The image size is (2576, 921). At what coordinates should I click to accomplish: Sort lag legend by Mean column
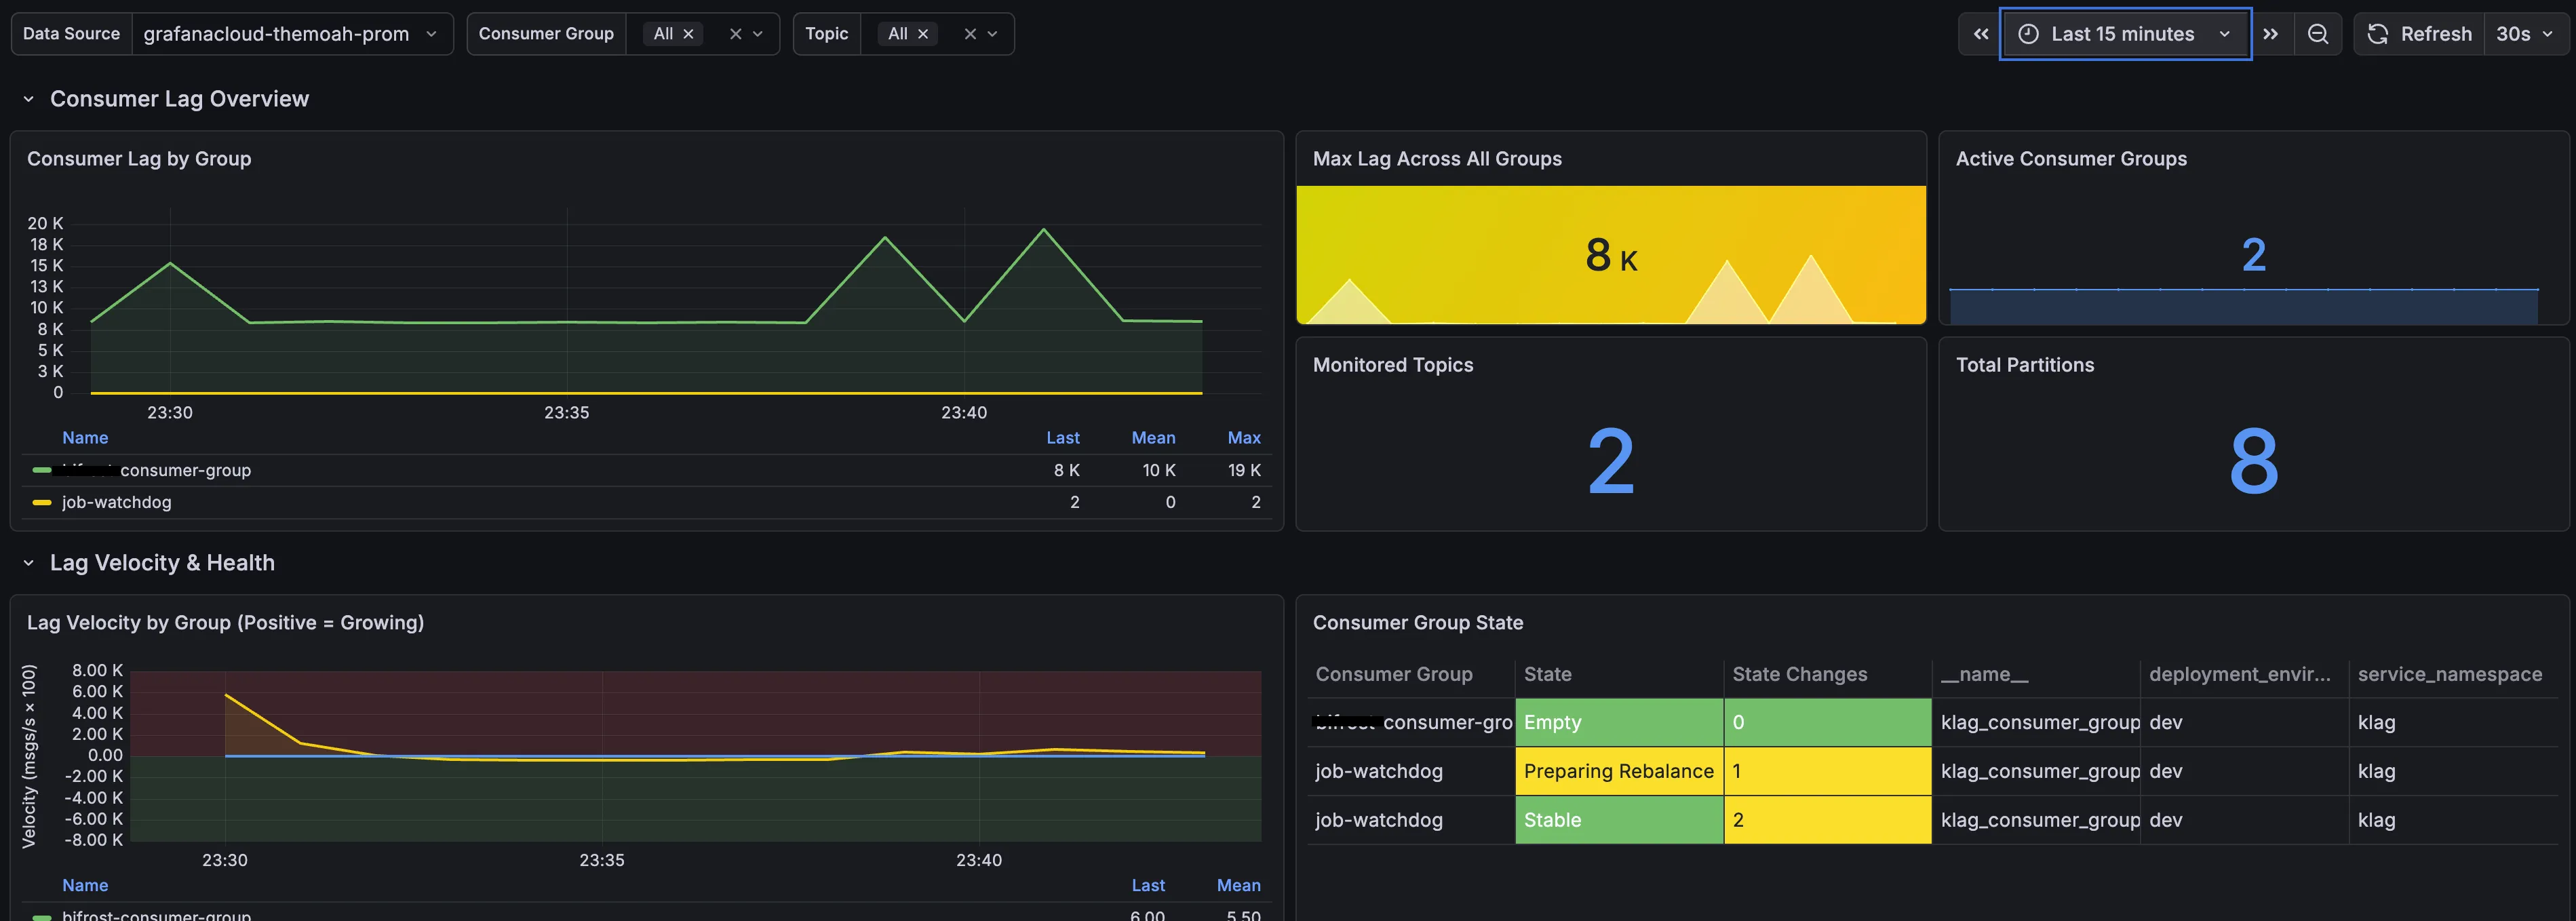pyautogui.click(x=1153, y=438)
